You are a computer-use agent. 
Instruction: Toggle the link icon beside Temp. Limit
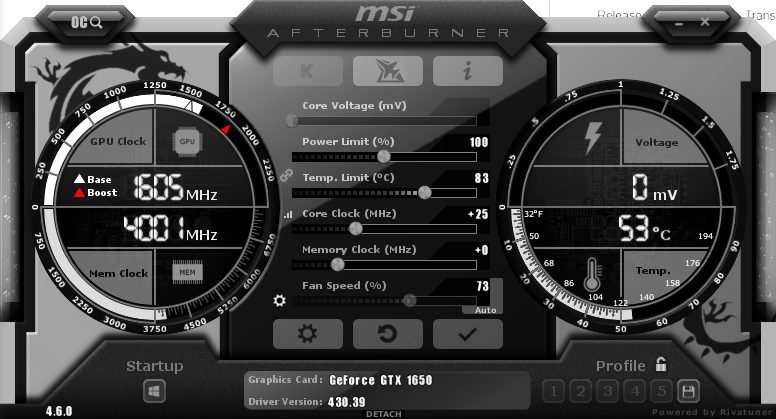[x=286, y=176]
